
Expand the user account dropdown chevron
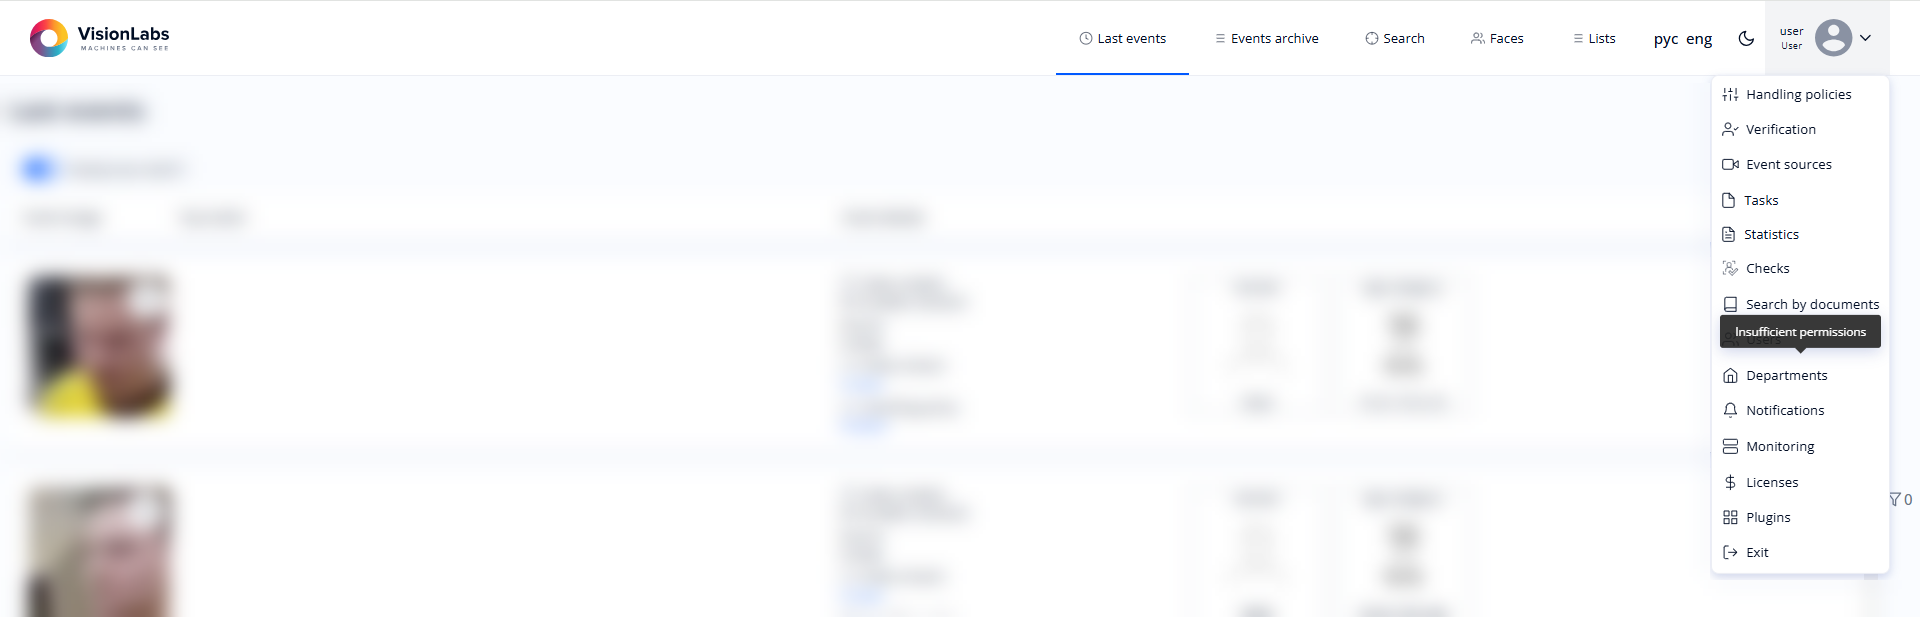[1865, 38]
